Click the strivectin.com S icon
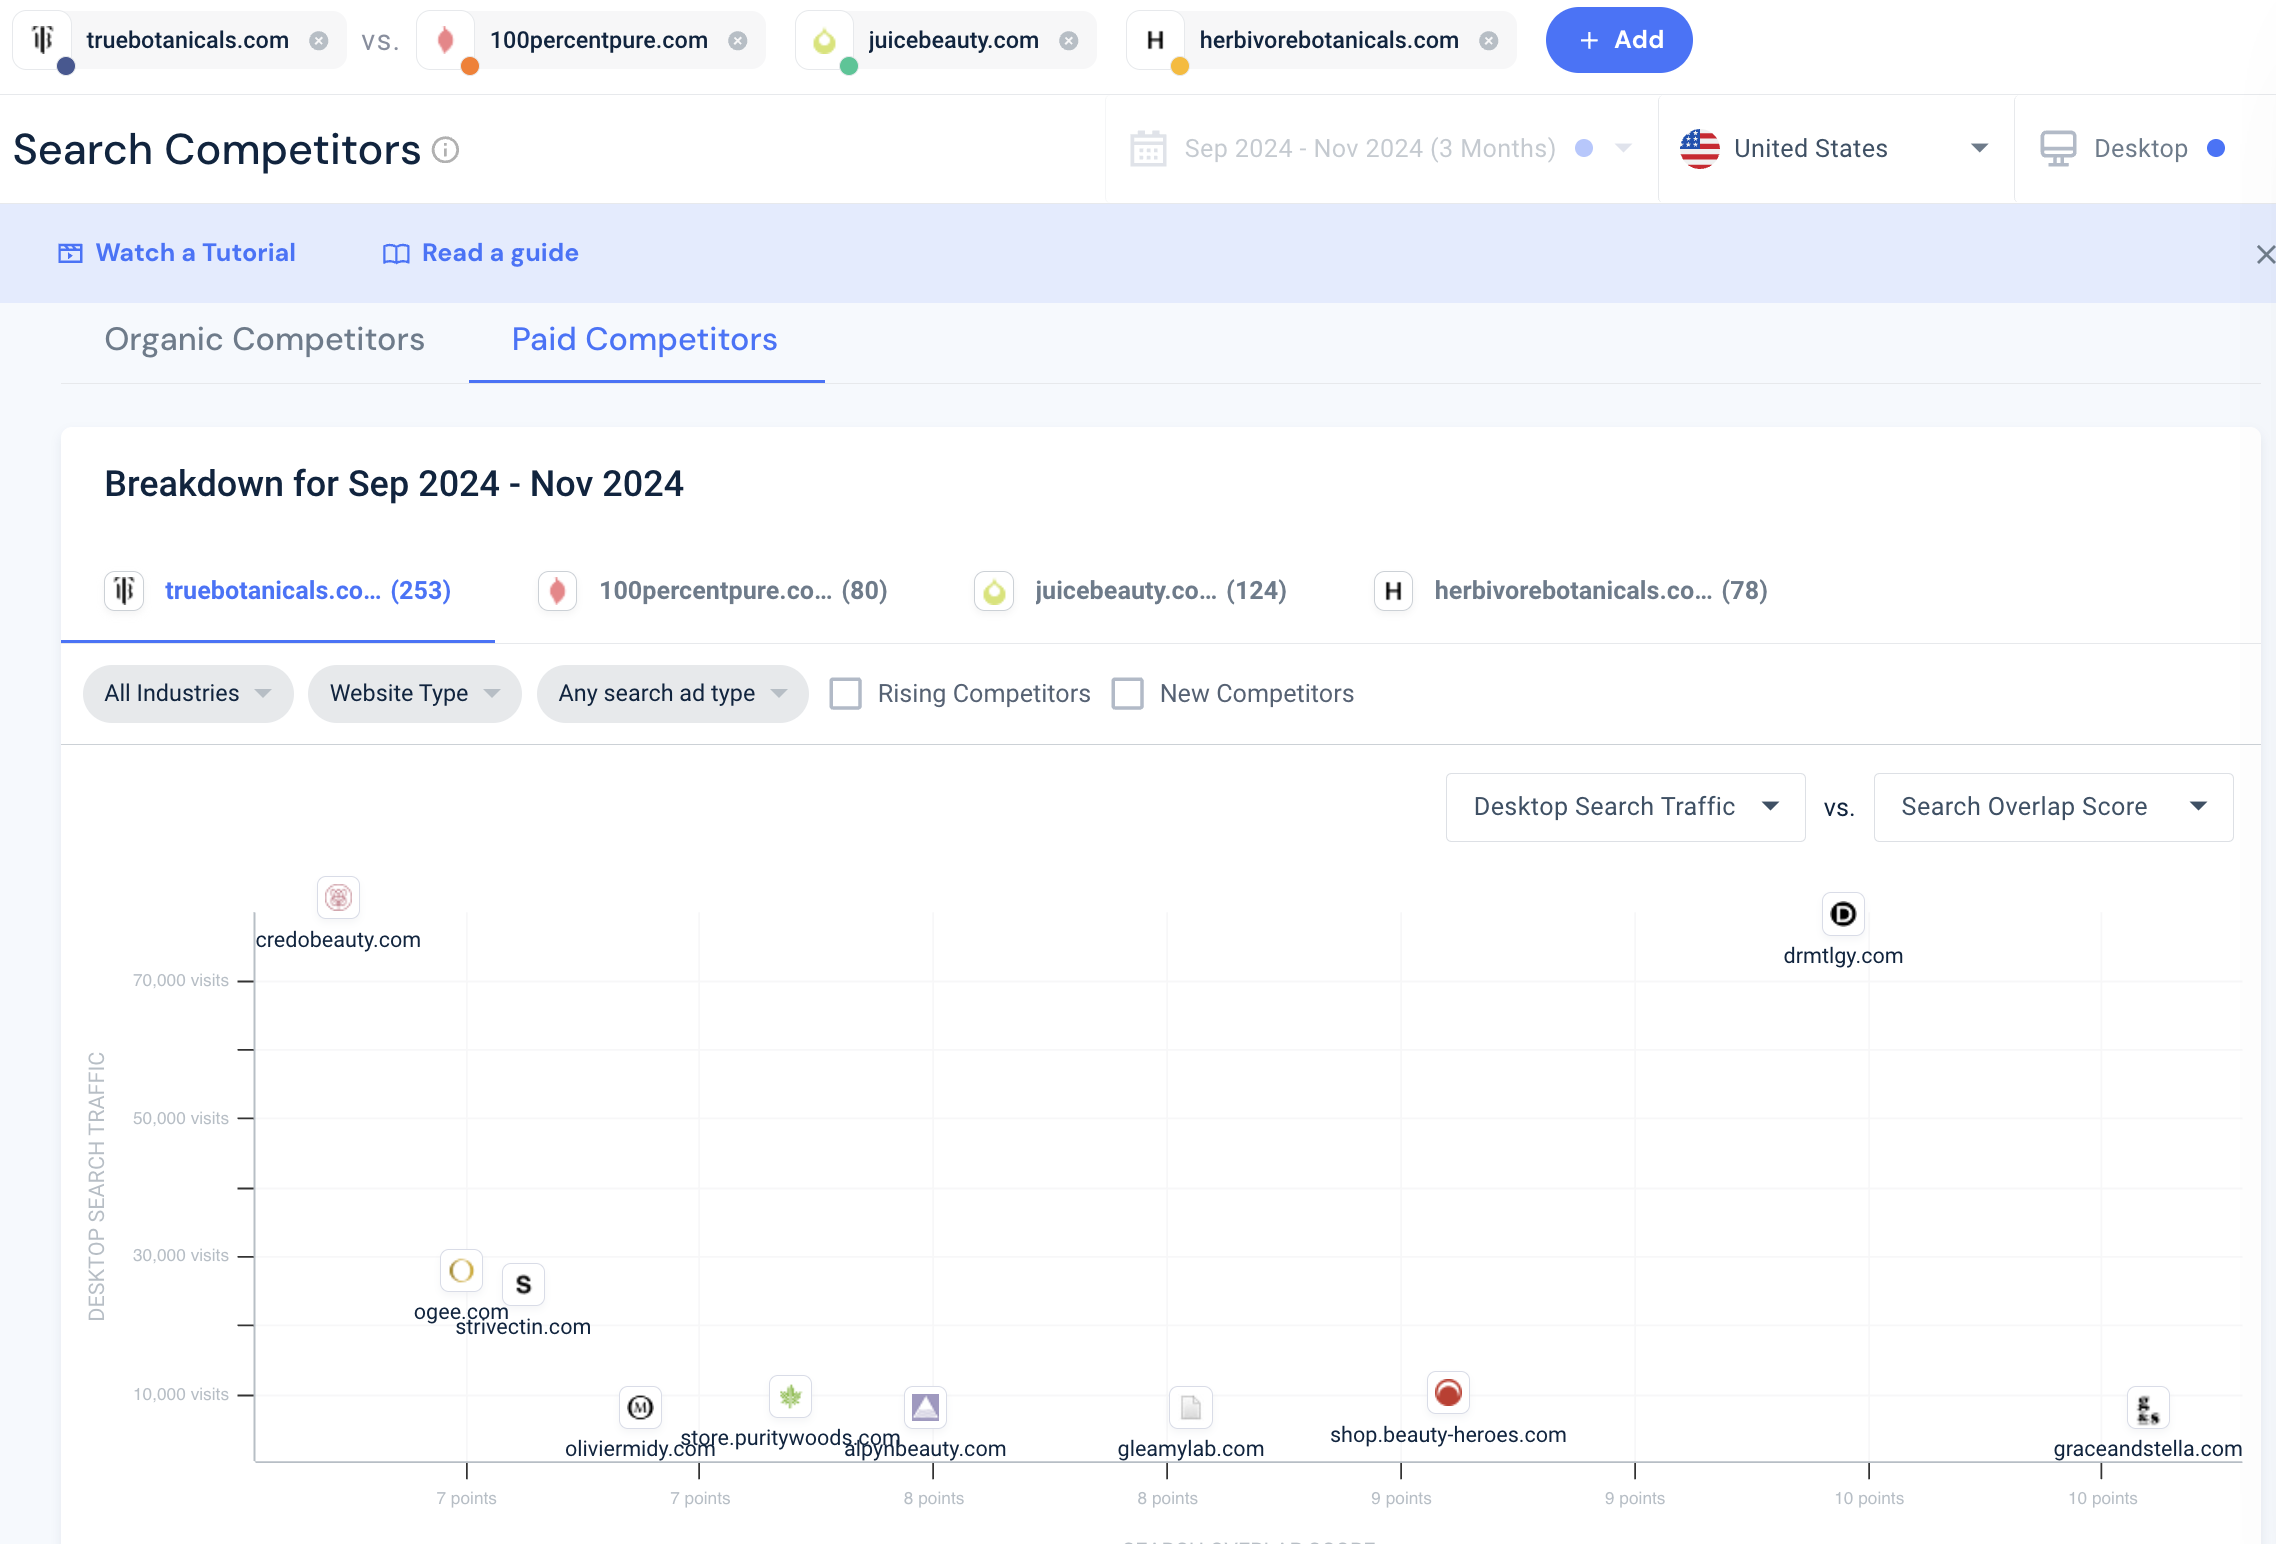Image resolution: width=2276 pixels, height=1544 pixels. point(523,1285)
